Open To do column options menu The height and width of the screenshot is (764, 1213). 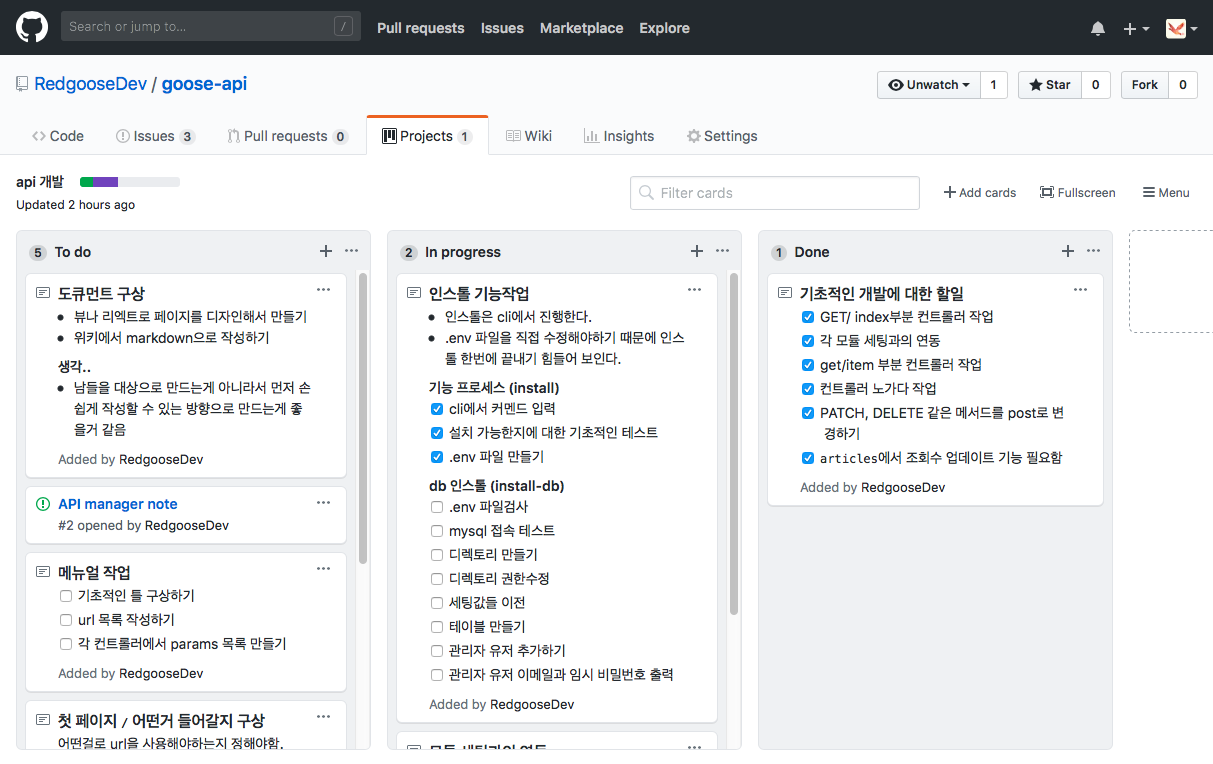point(351,251)
